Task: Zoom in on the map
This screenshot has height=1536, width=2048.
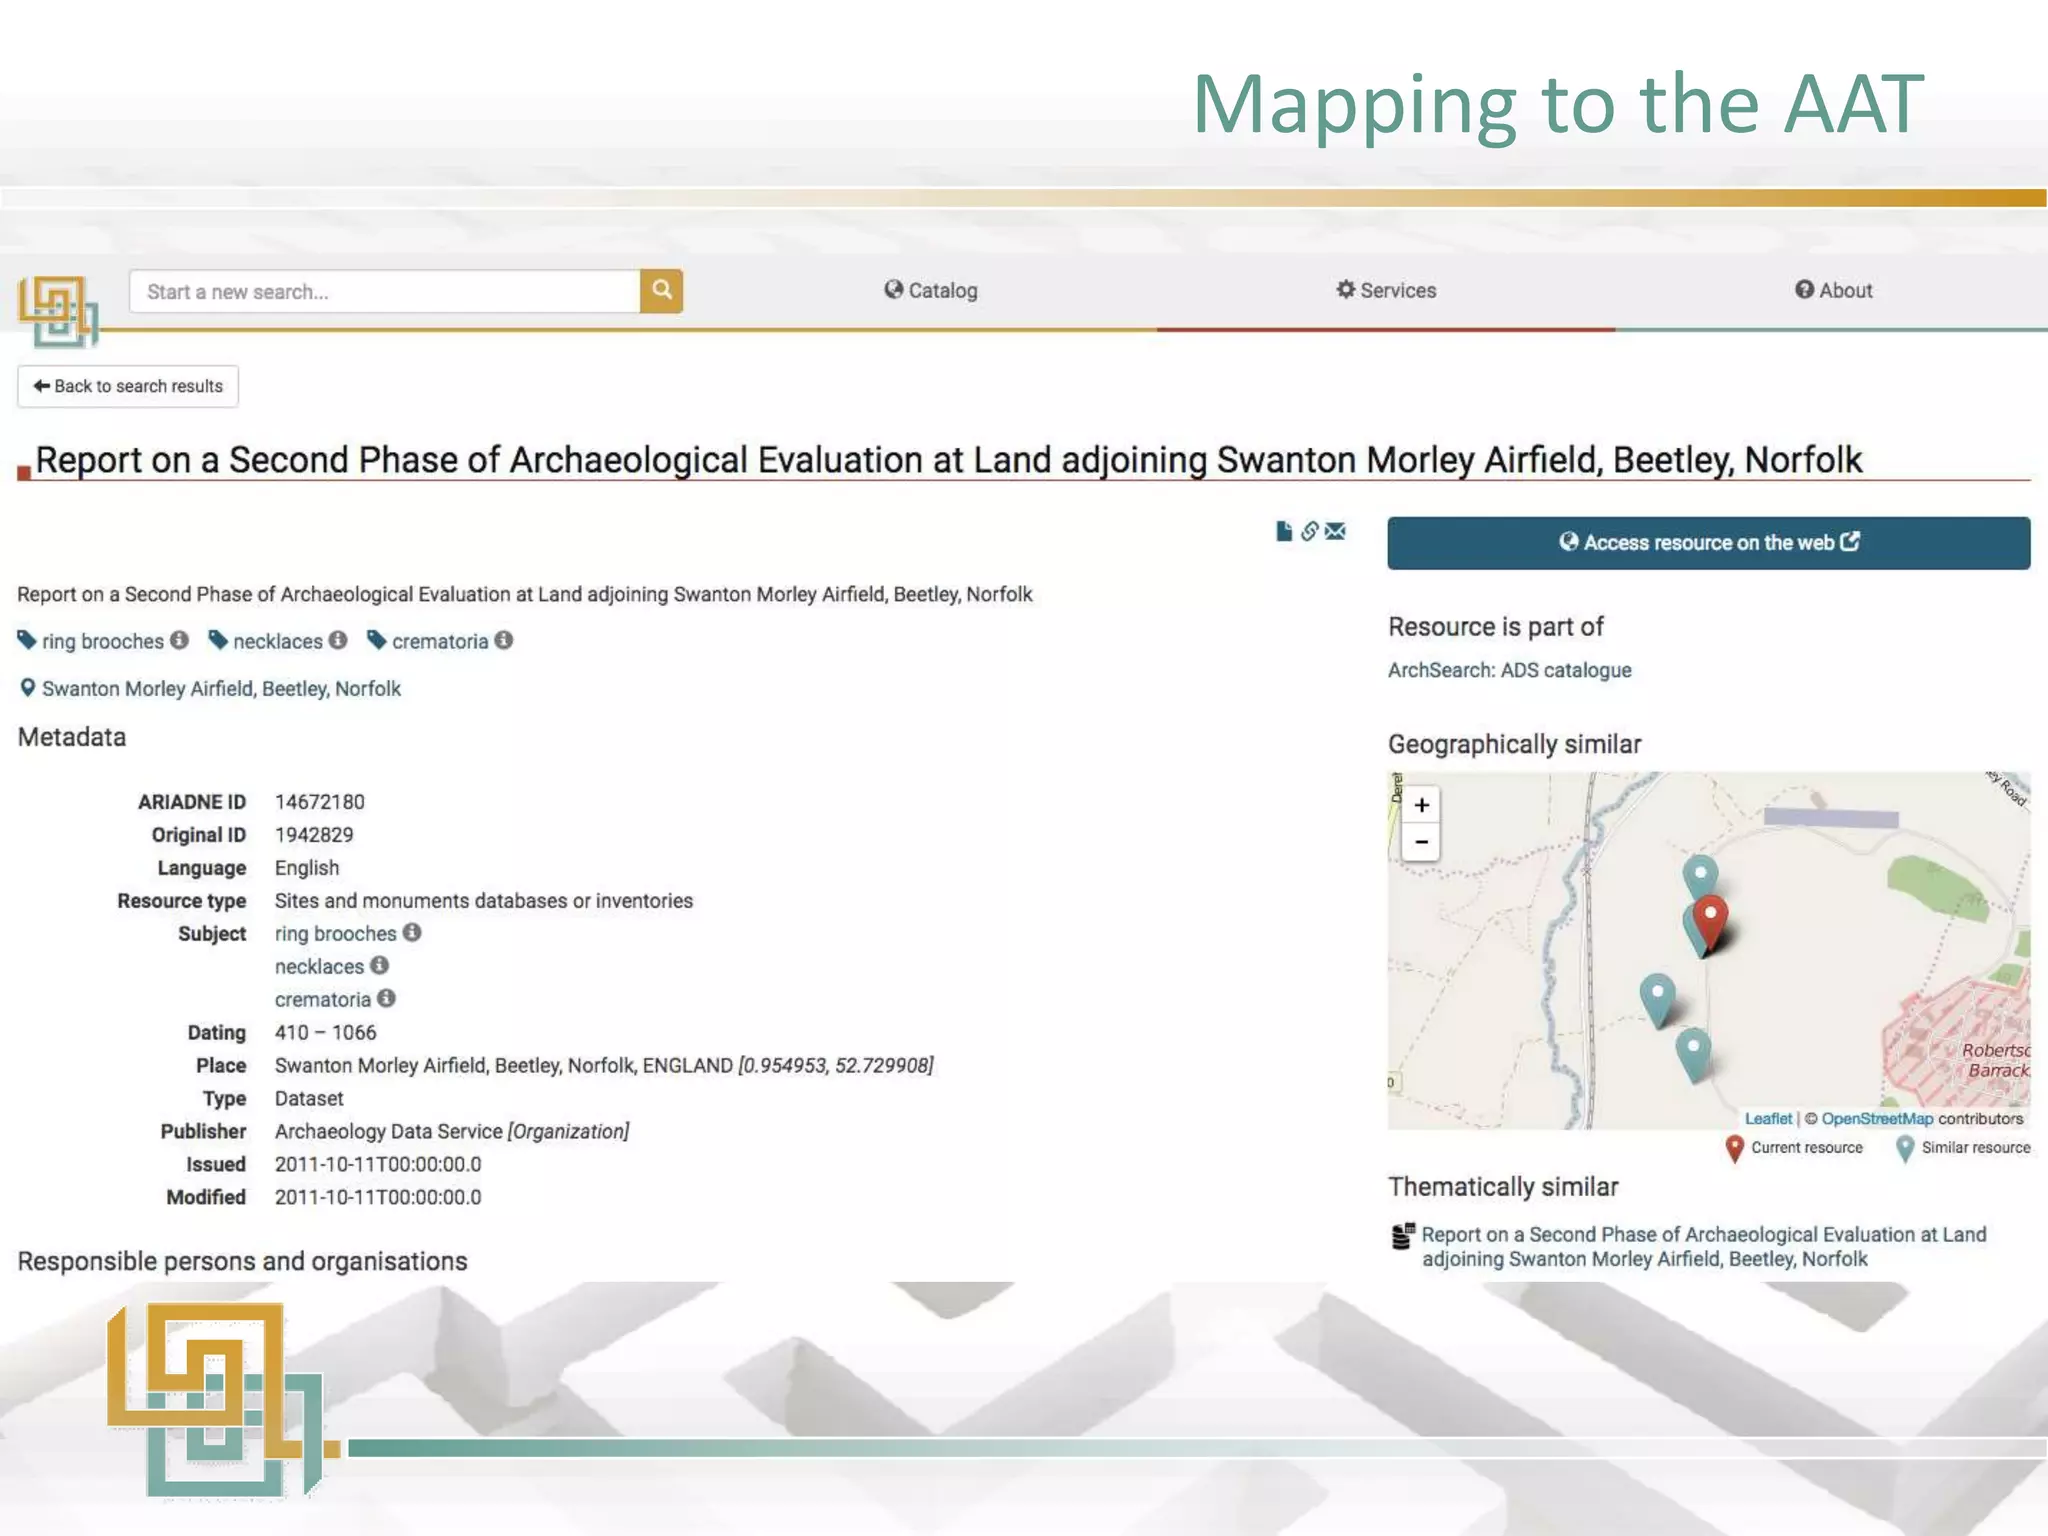Action: (x=1421, y=805)
